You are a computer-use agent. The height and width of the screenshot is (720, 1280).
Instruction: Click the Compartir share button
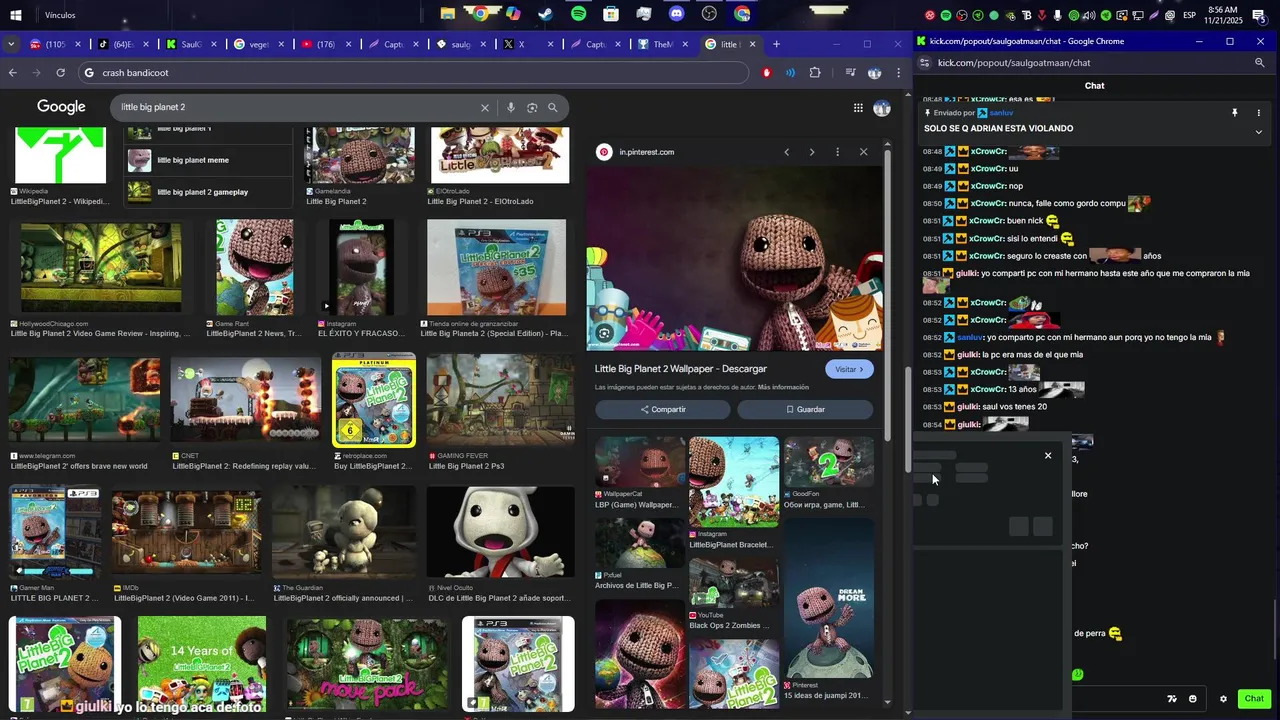[x=663, y=409]
